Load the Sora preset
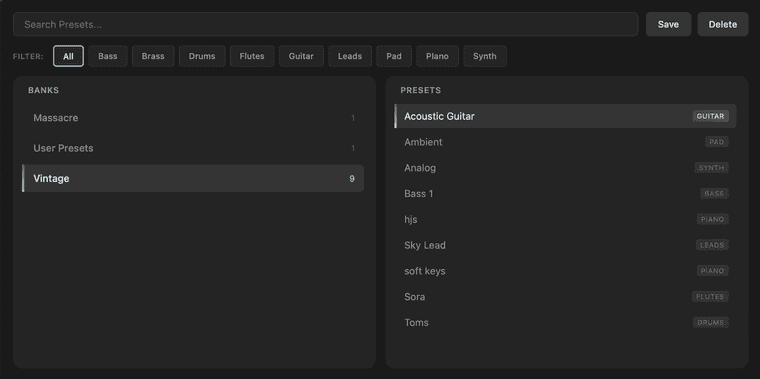760x379 pixels. (565, 297)
